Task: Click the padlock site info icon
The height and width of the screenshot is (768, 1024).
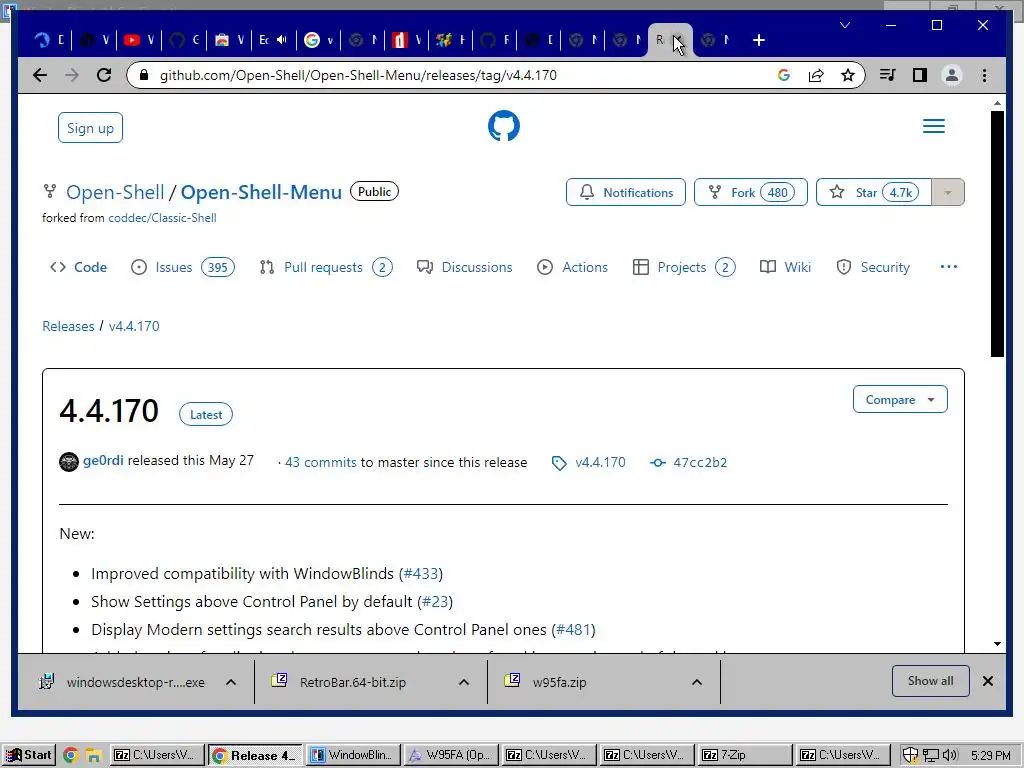Action: [x=144, y=75]
